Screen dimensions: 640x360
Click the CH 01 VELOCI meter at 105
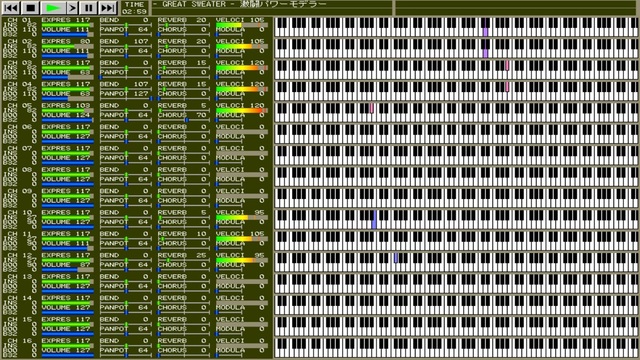(x=241, y=25)
